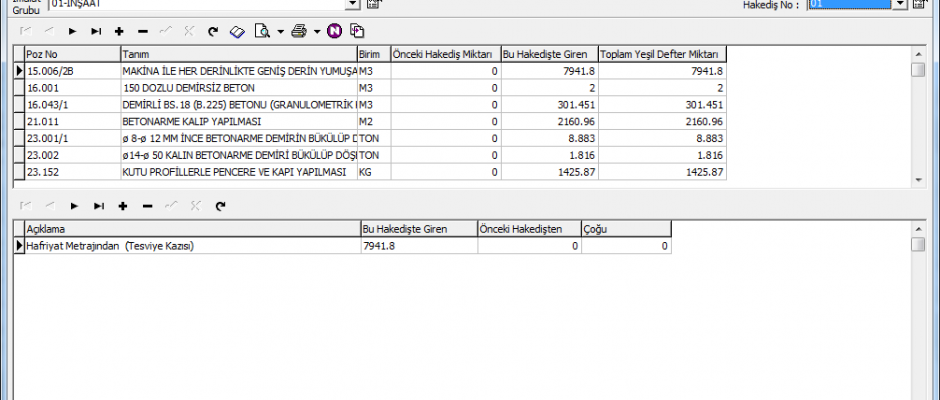Click the print preview magnifier icon

pos(262,32)
